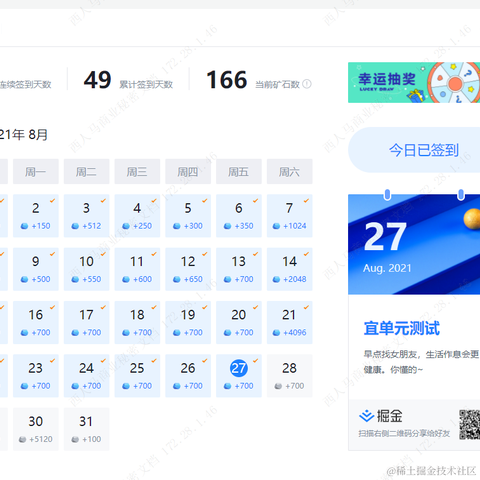The height and width of the screenshot is (480, 480).
Task: Click the ore icon on day 21
Action: [x=276, y=333]
